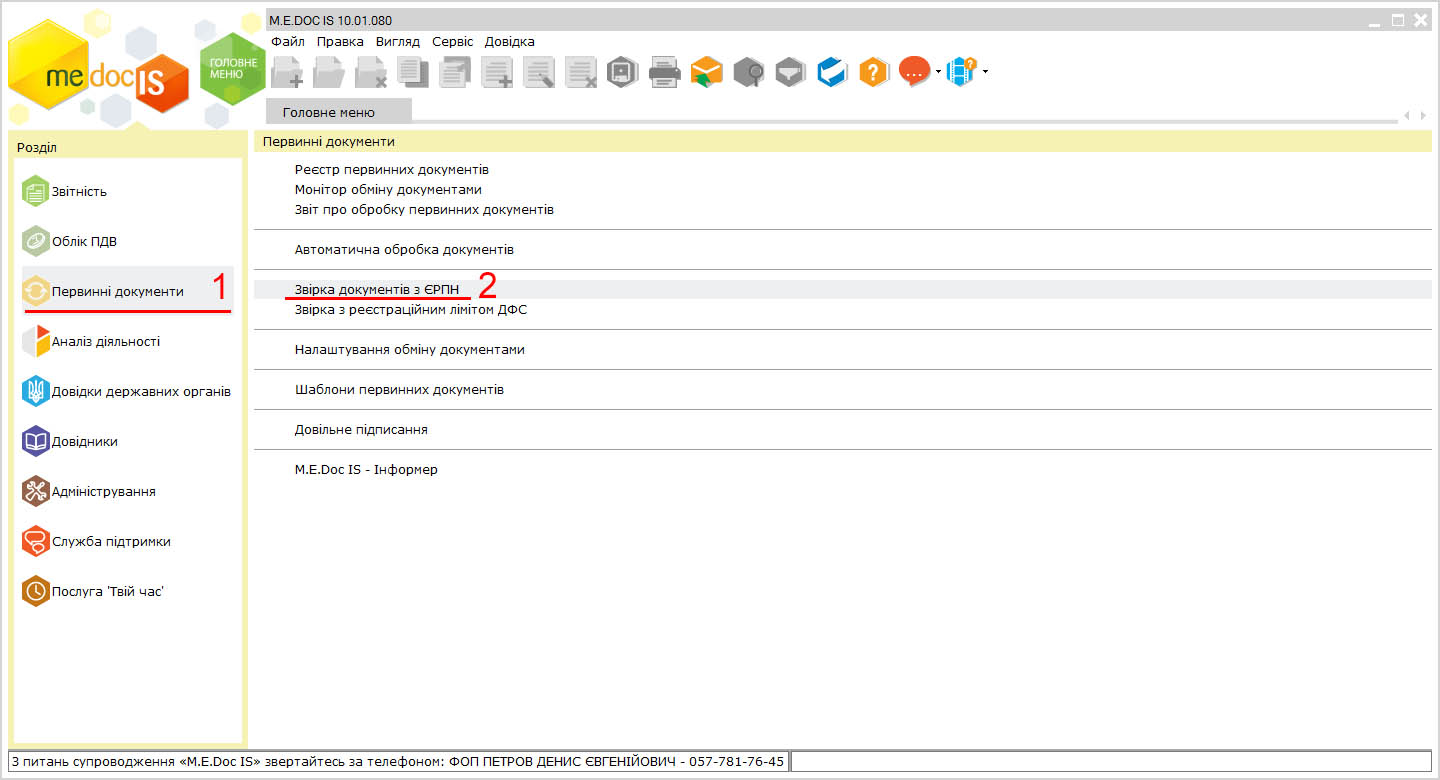Open the Облік ПДВ section
This screenshot has width=1440, height=780.
click(128, 241)
